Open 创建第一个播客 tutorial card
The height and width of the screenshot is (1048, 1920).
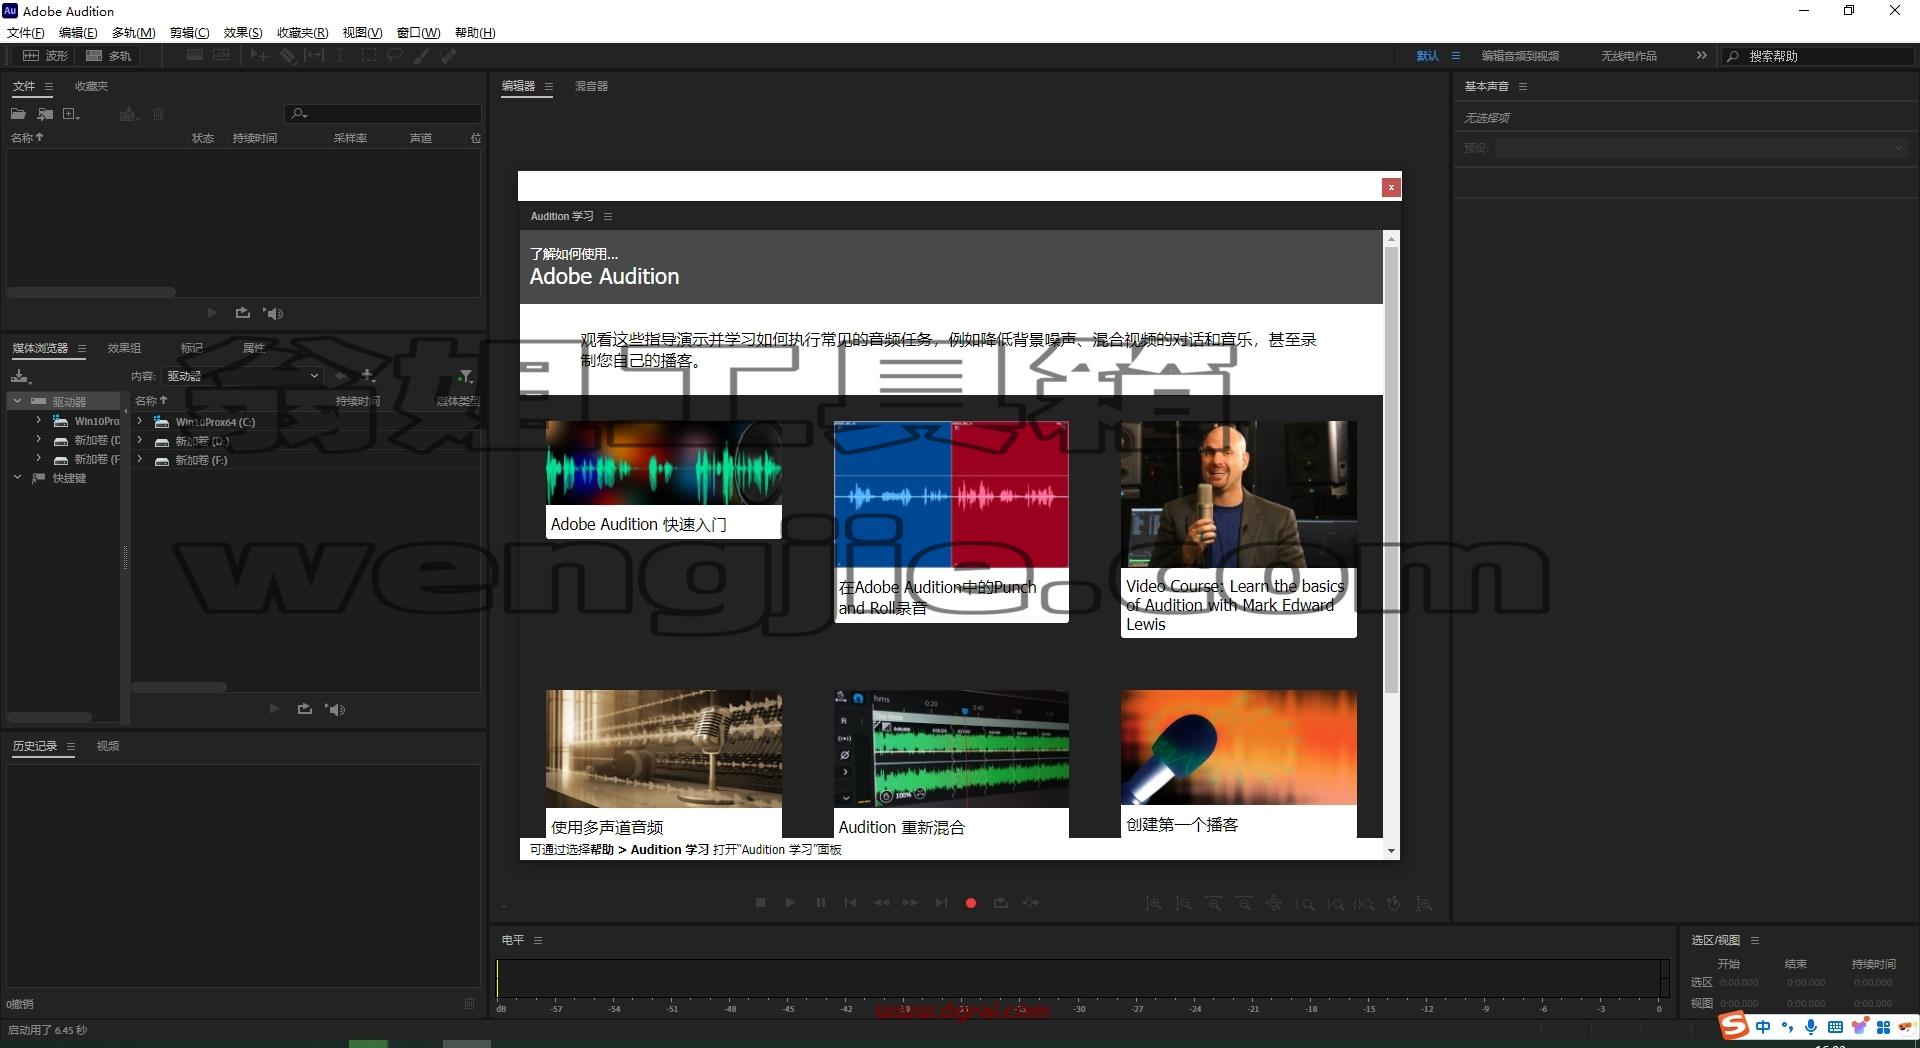click(x=1239, y=764)
